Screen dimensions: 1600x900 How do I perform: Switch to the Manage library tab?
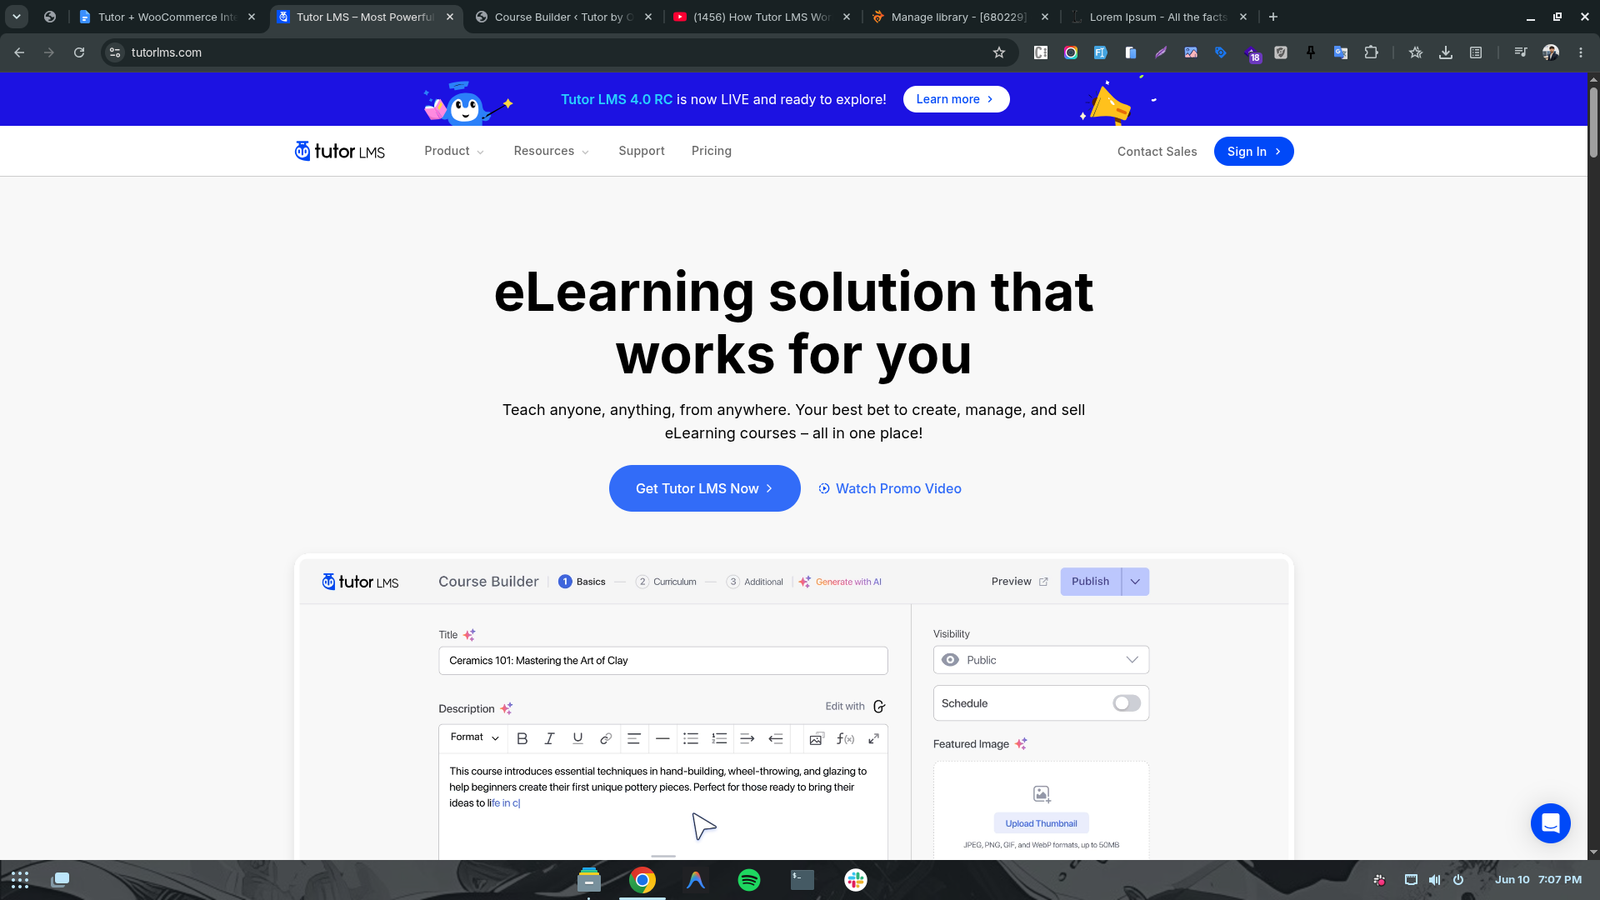coord(960,17)
